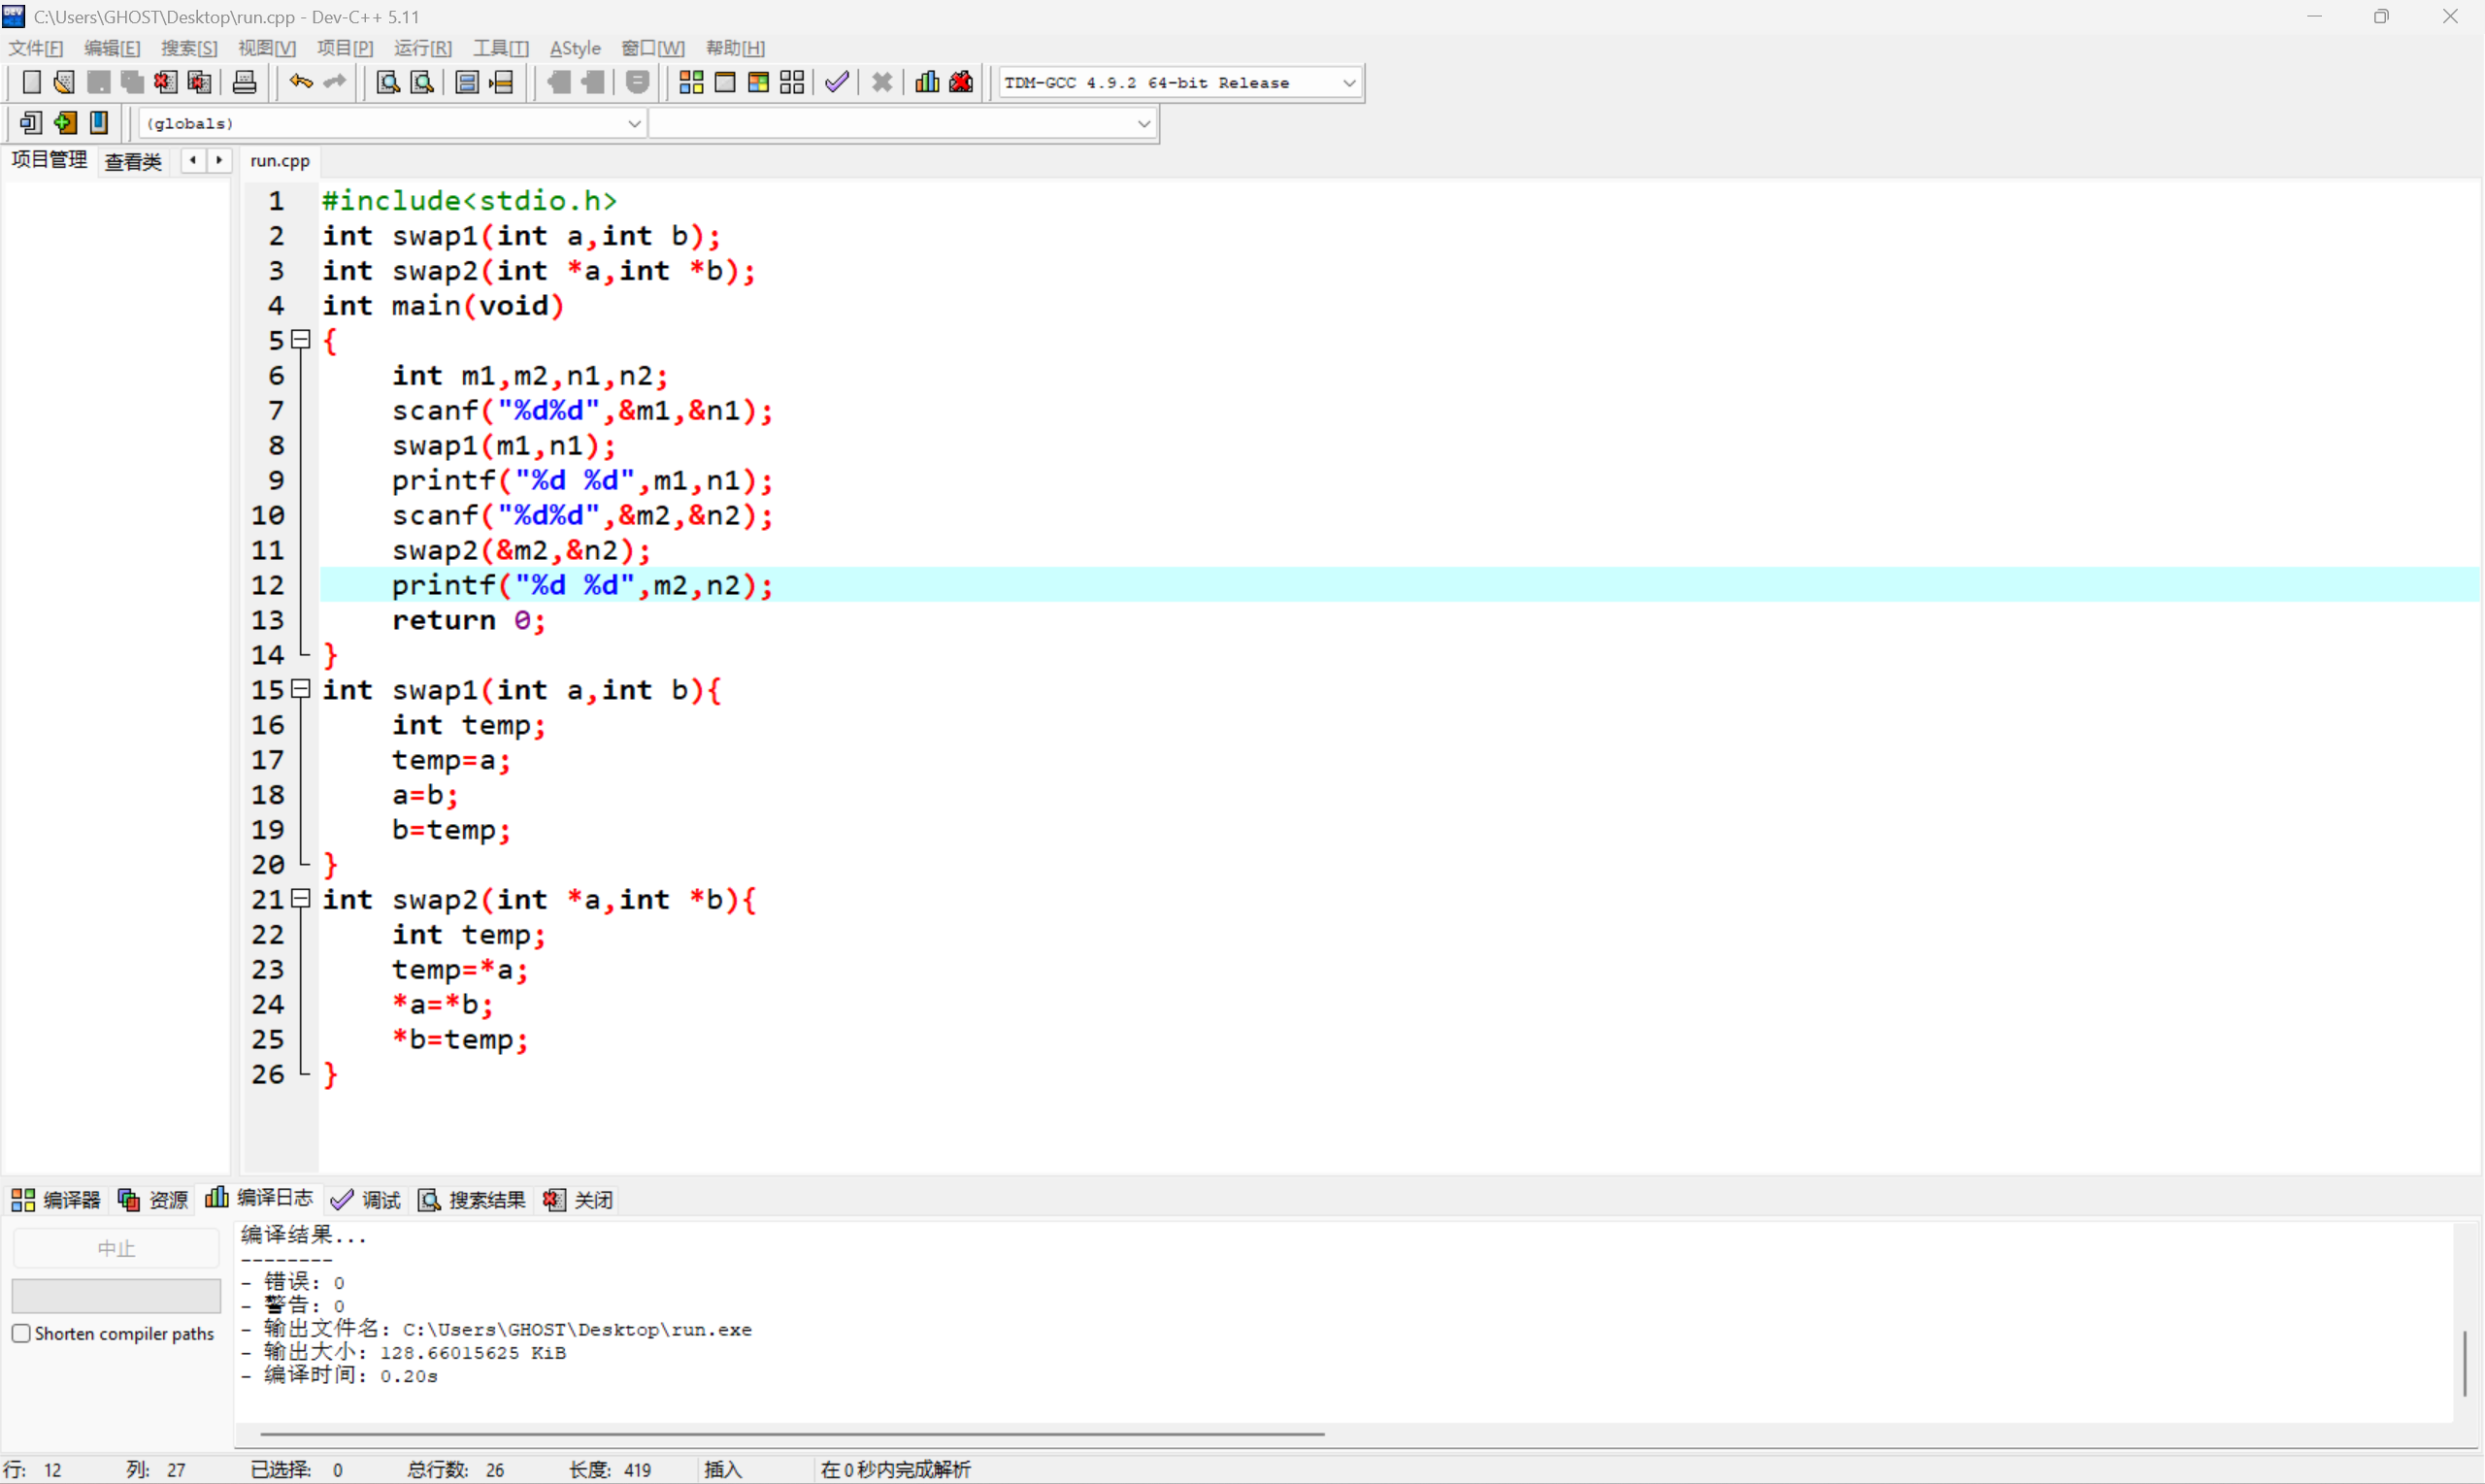Click the Compile & Run multicolor window icon
Image resolution: width=2485 pixels, height=1484 pixels.
click(x=758, y=83)
